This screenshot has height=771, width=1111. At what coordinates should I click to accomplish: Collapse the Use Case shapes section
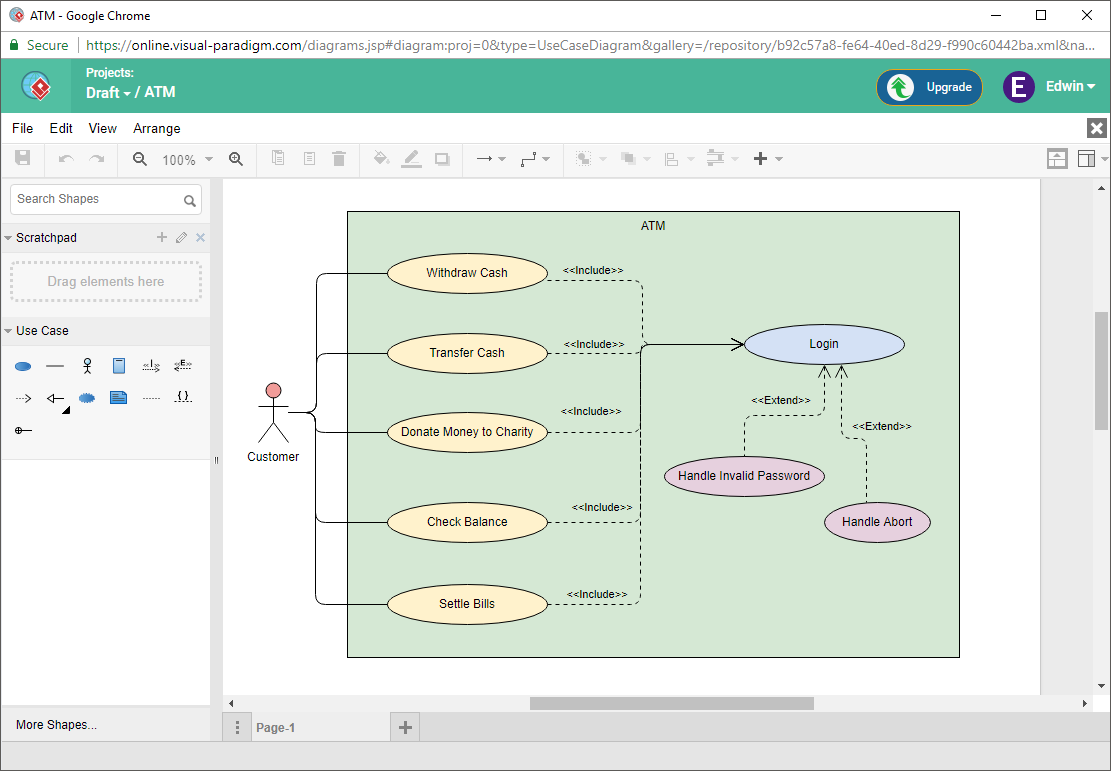9,331
